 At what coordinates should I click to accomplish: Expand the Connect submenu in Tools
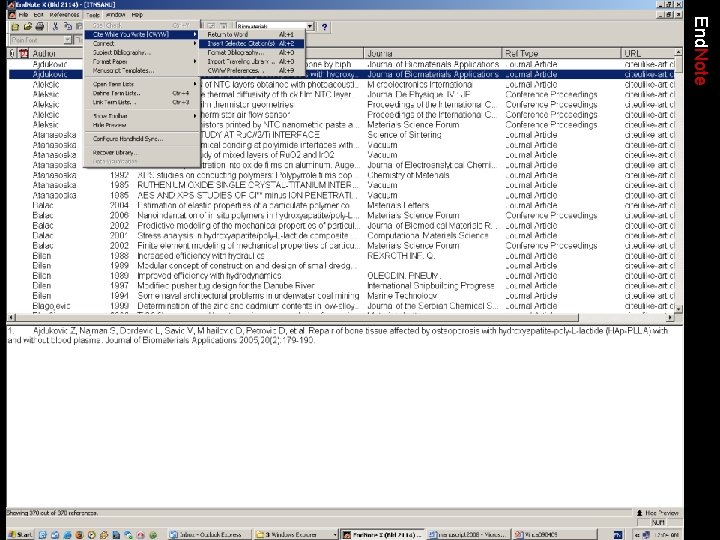pos(142,44)
